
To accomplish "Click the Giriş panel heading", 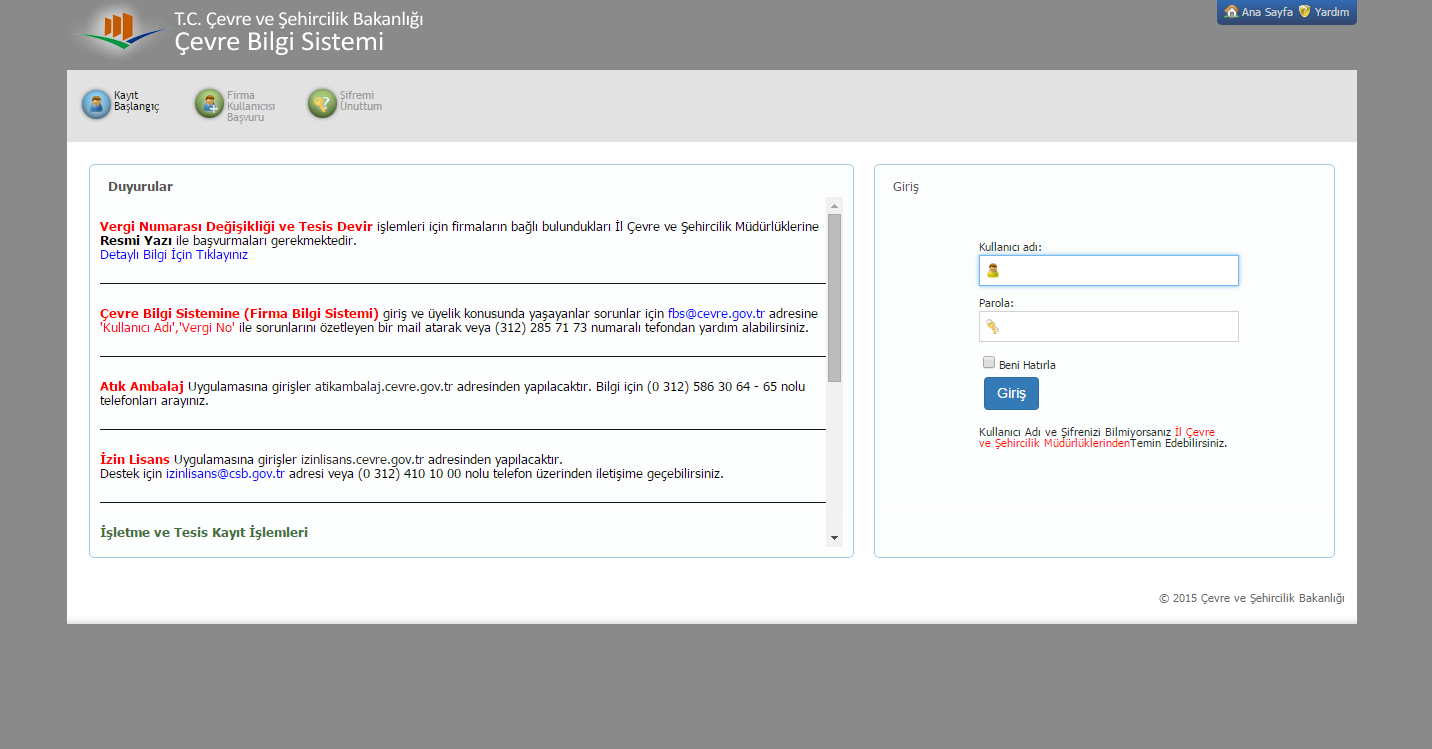I will click(x=905, y=187).
